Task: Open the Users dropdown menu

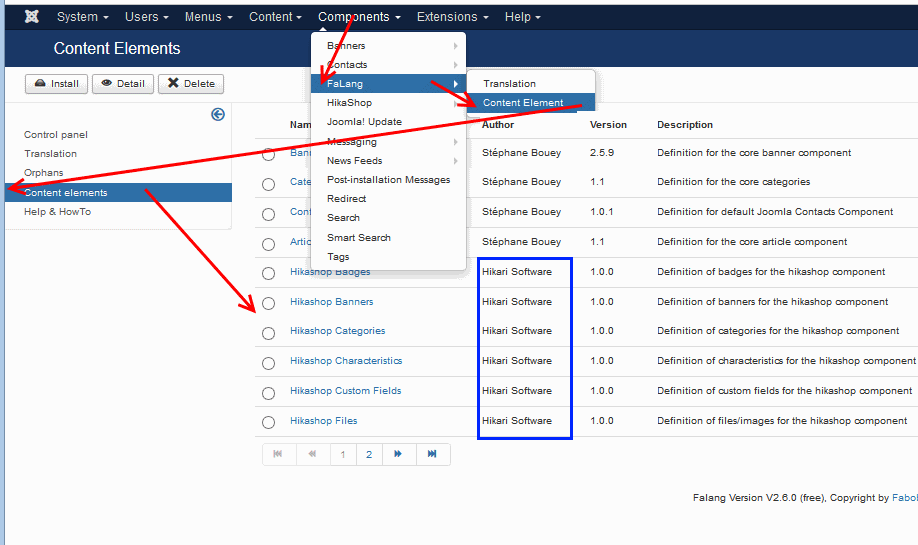Action: click(x=146, y=16)
